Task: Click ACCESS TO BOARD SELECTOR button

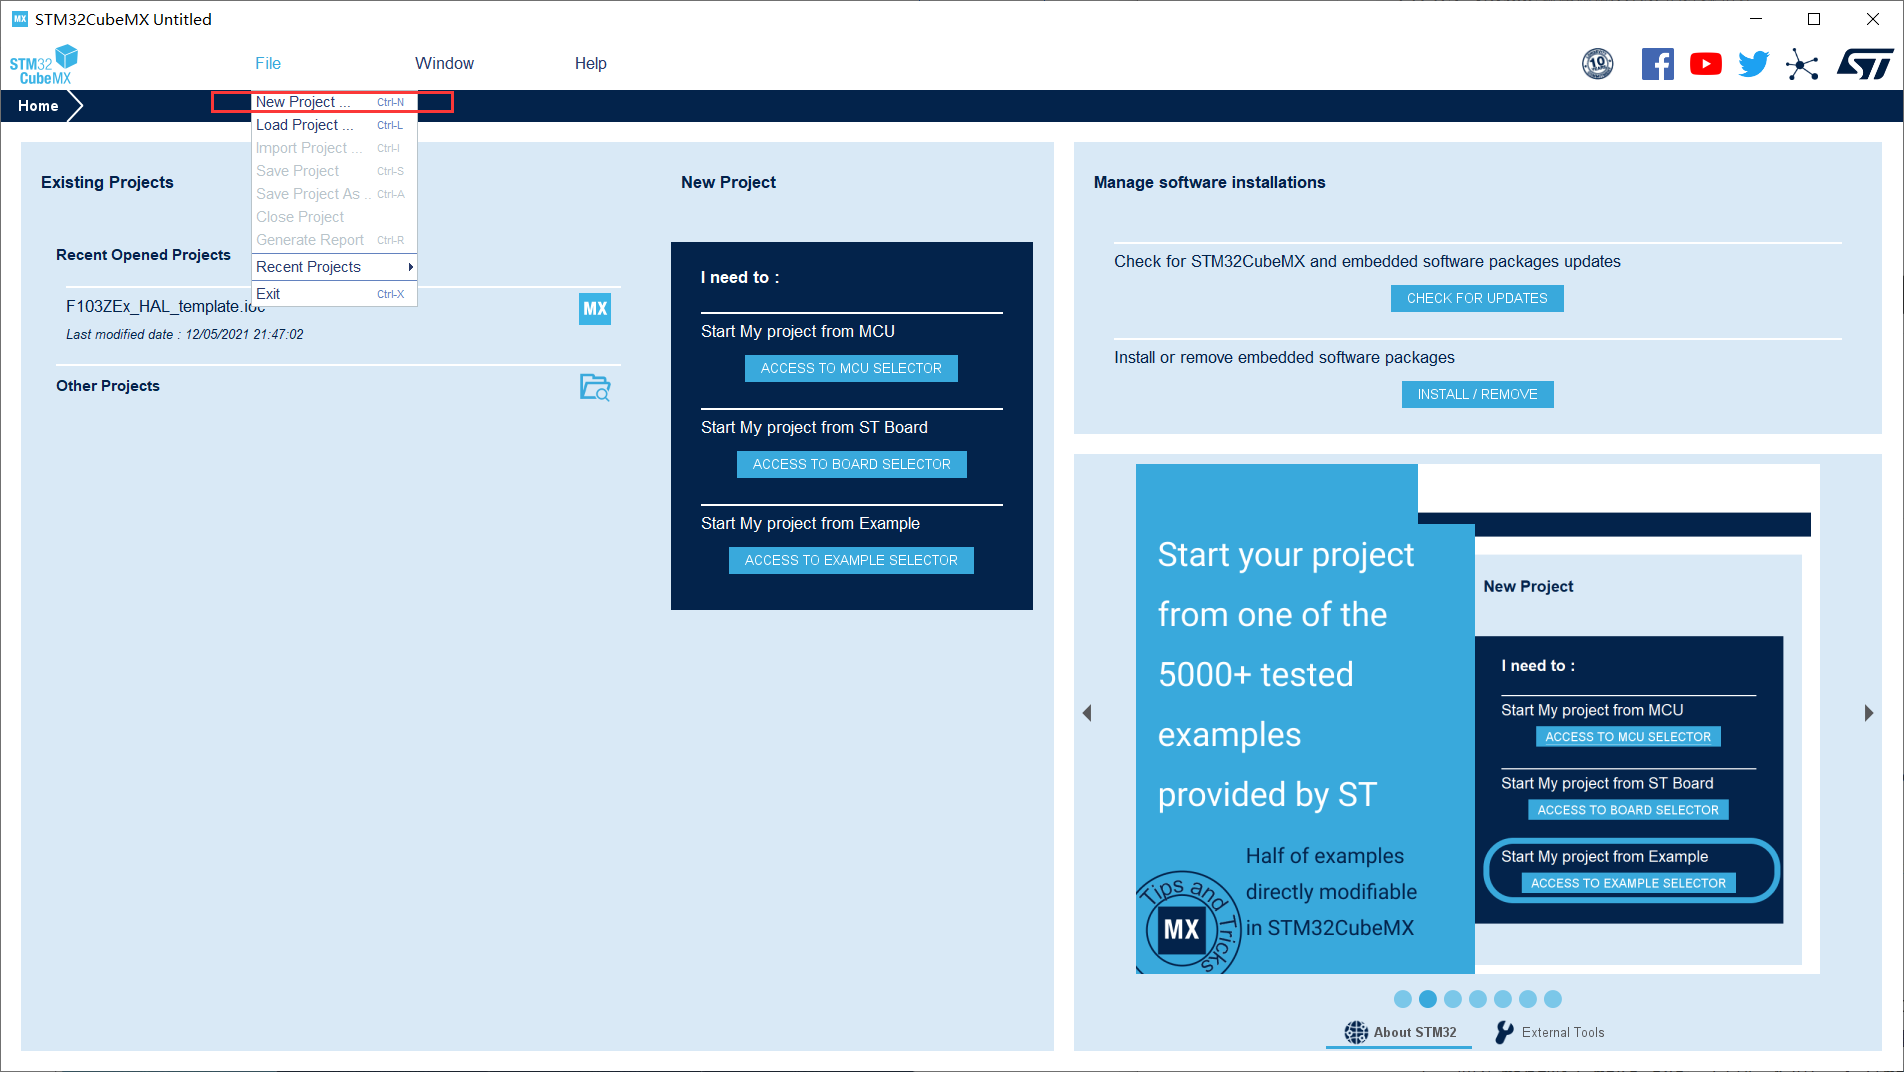Action: coord(851,464)
